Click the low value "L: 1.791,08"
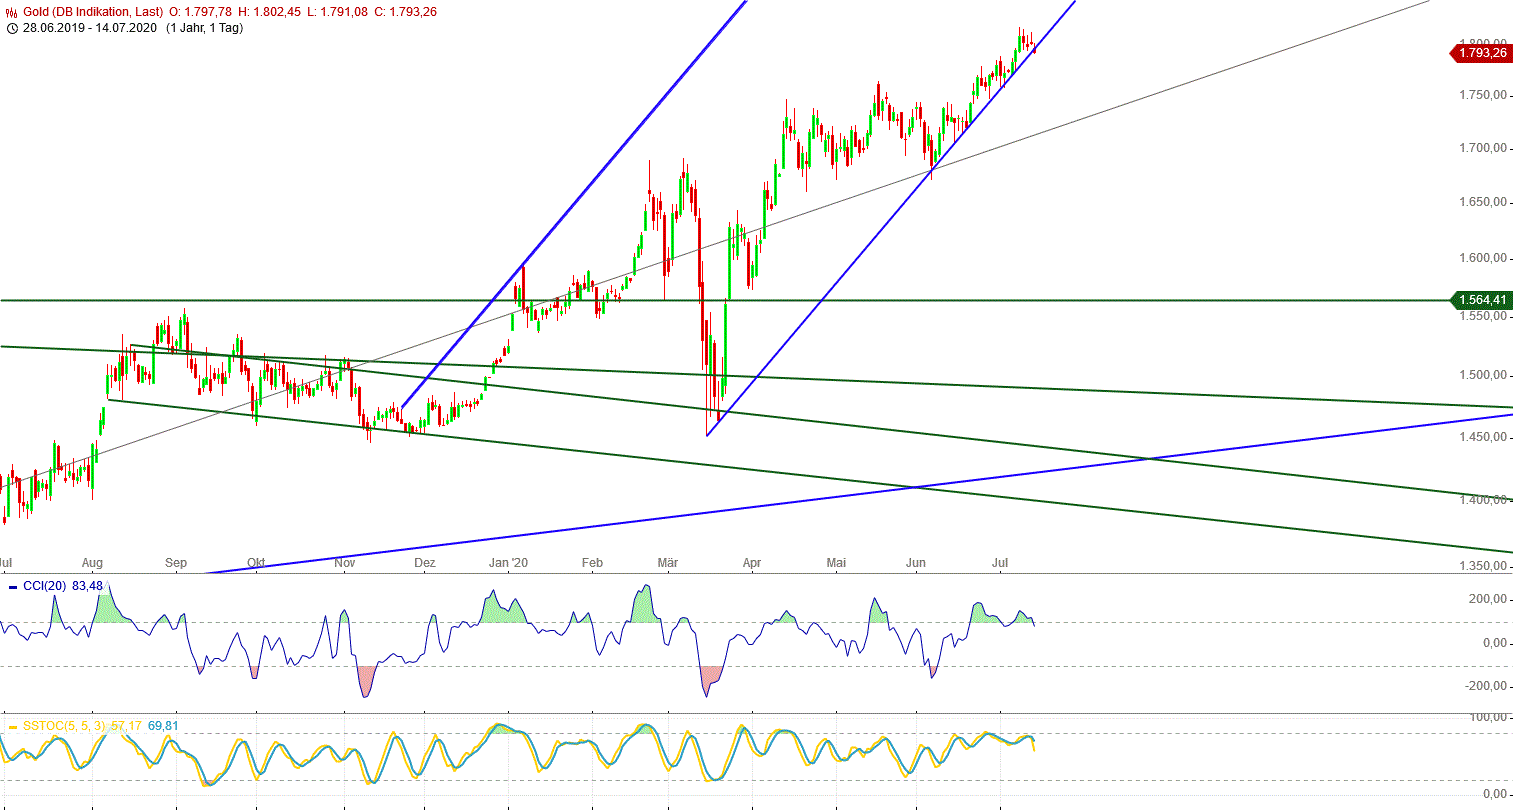This screenshot has height=810, width=1513. [x=336, y=12]
